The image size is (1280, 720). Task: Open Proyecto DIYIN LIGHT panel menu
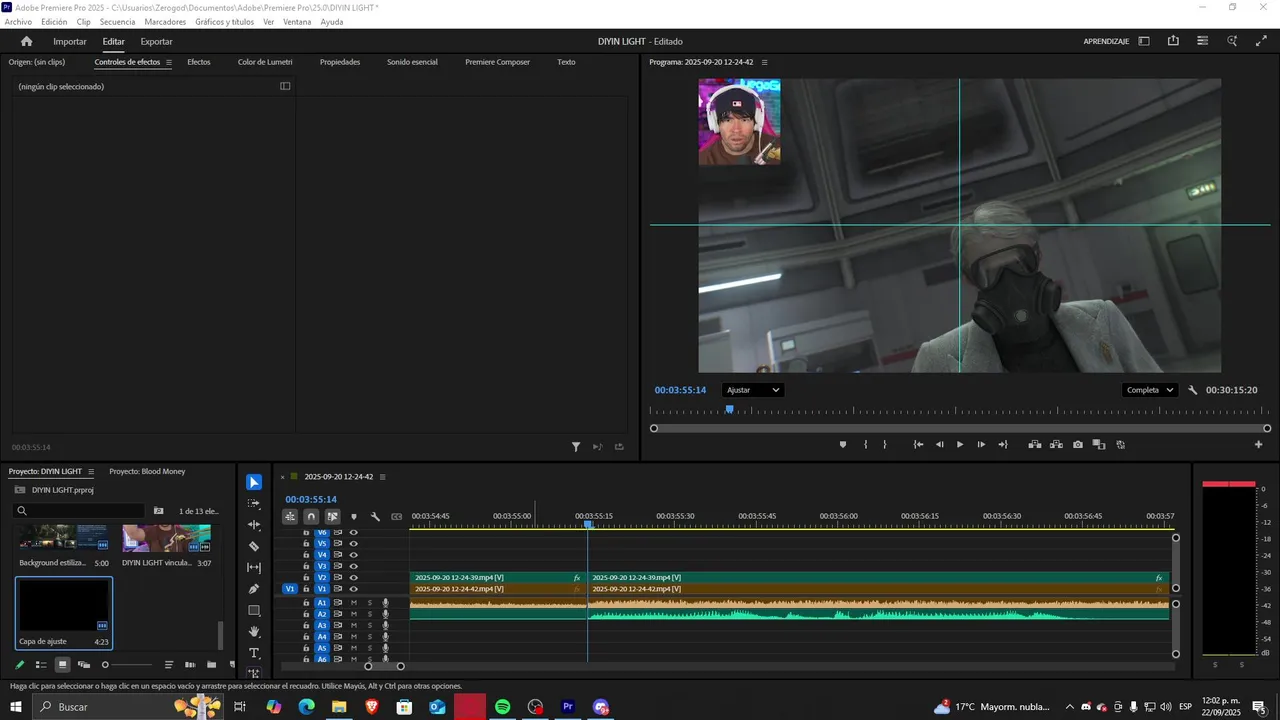pos(91,472)
